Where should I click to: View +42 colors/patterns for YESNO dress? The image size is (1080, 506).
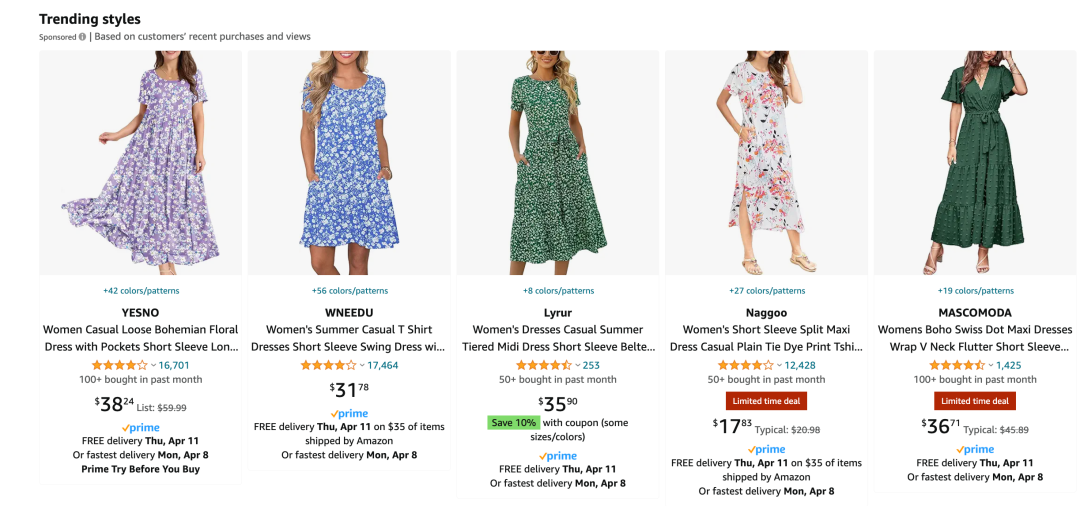[x=140, y=291]
